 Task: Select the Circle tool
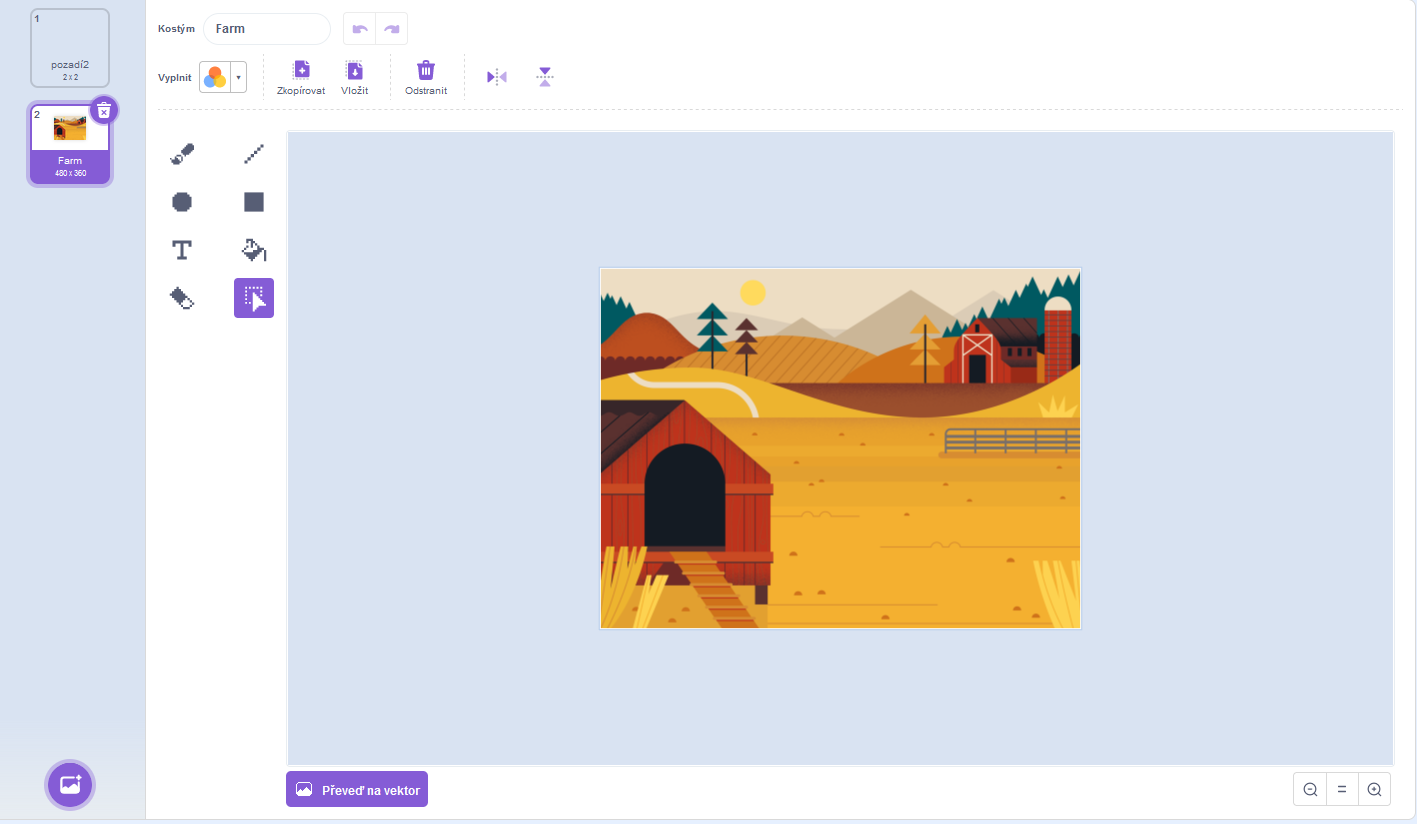[182, 202]
